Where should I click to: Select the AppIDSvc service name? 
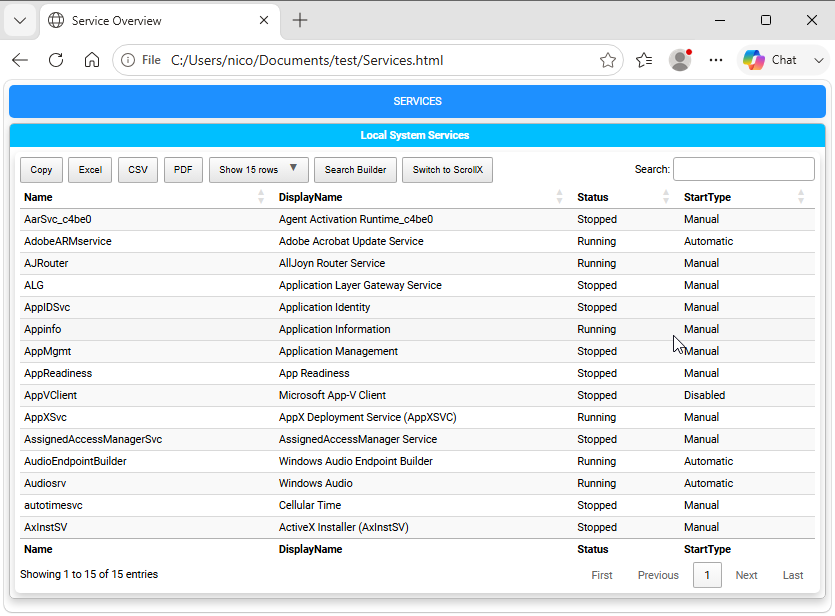(x=47, y=307)
